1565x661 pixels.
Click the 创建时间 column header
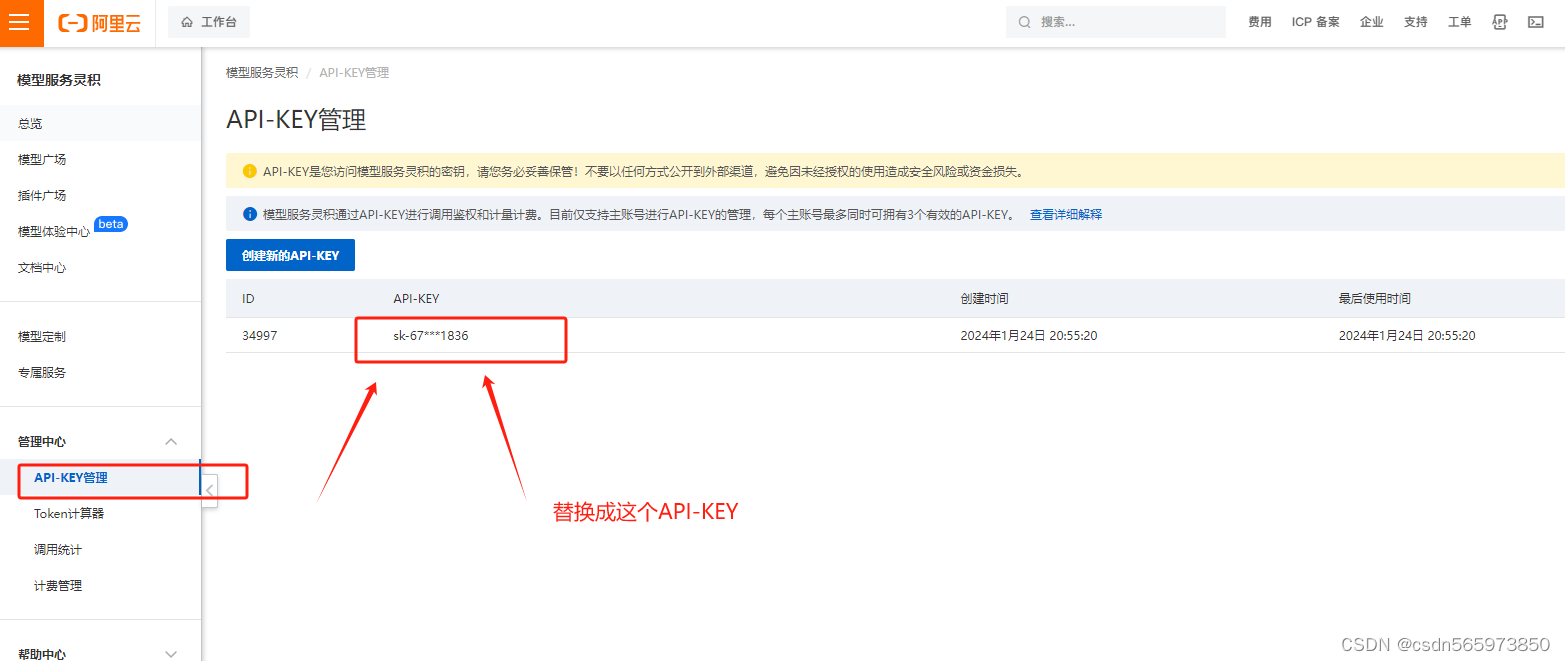[x=984, y=299]
